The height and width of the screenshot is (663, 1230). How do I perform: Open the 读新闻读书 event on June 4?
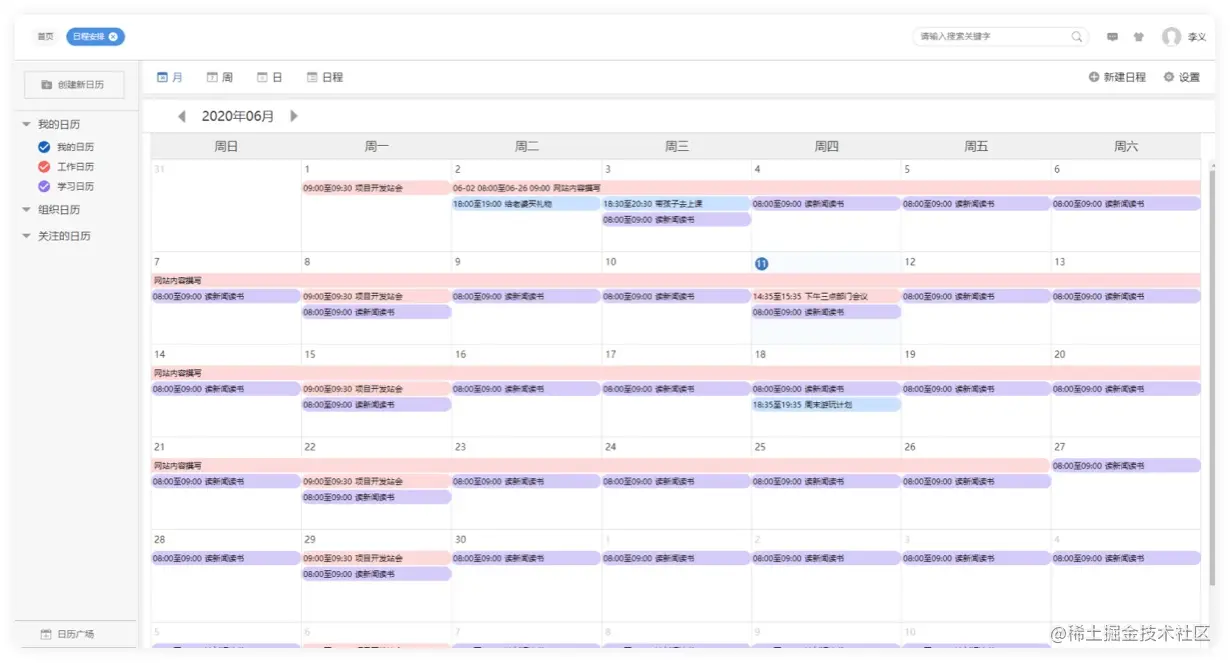click(x=826, y=204)
